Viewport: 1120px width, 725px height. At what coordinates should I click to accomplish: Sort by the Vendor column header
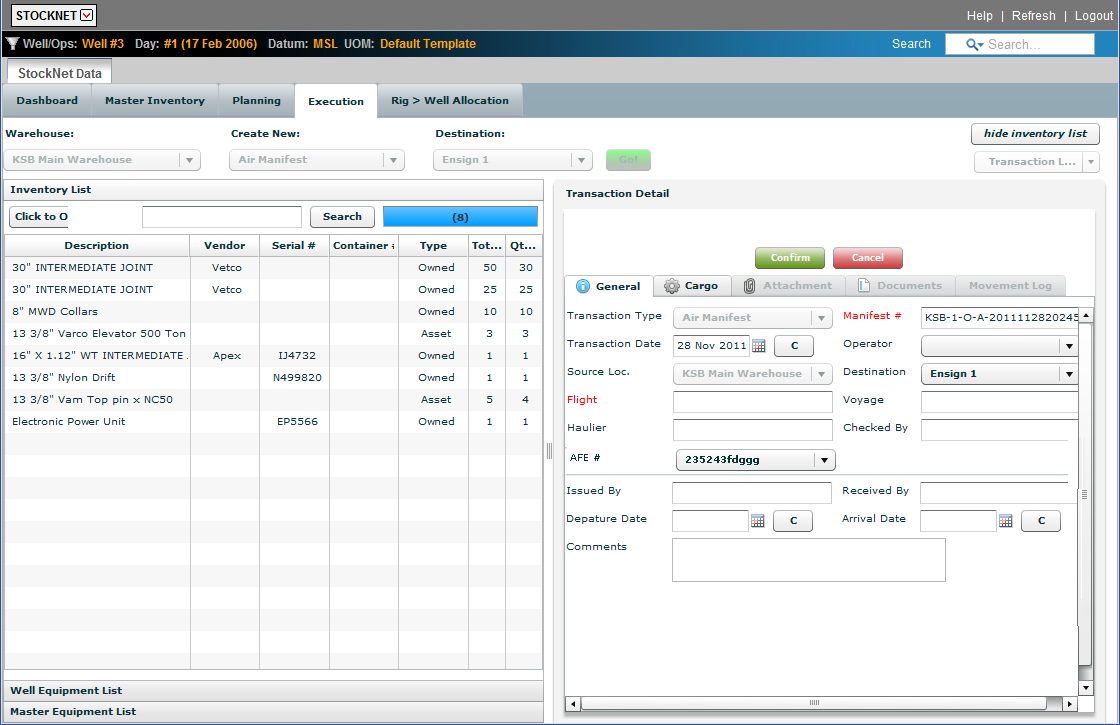224,246
